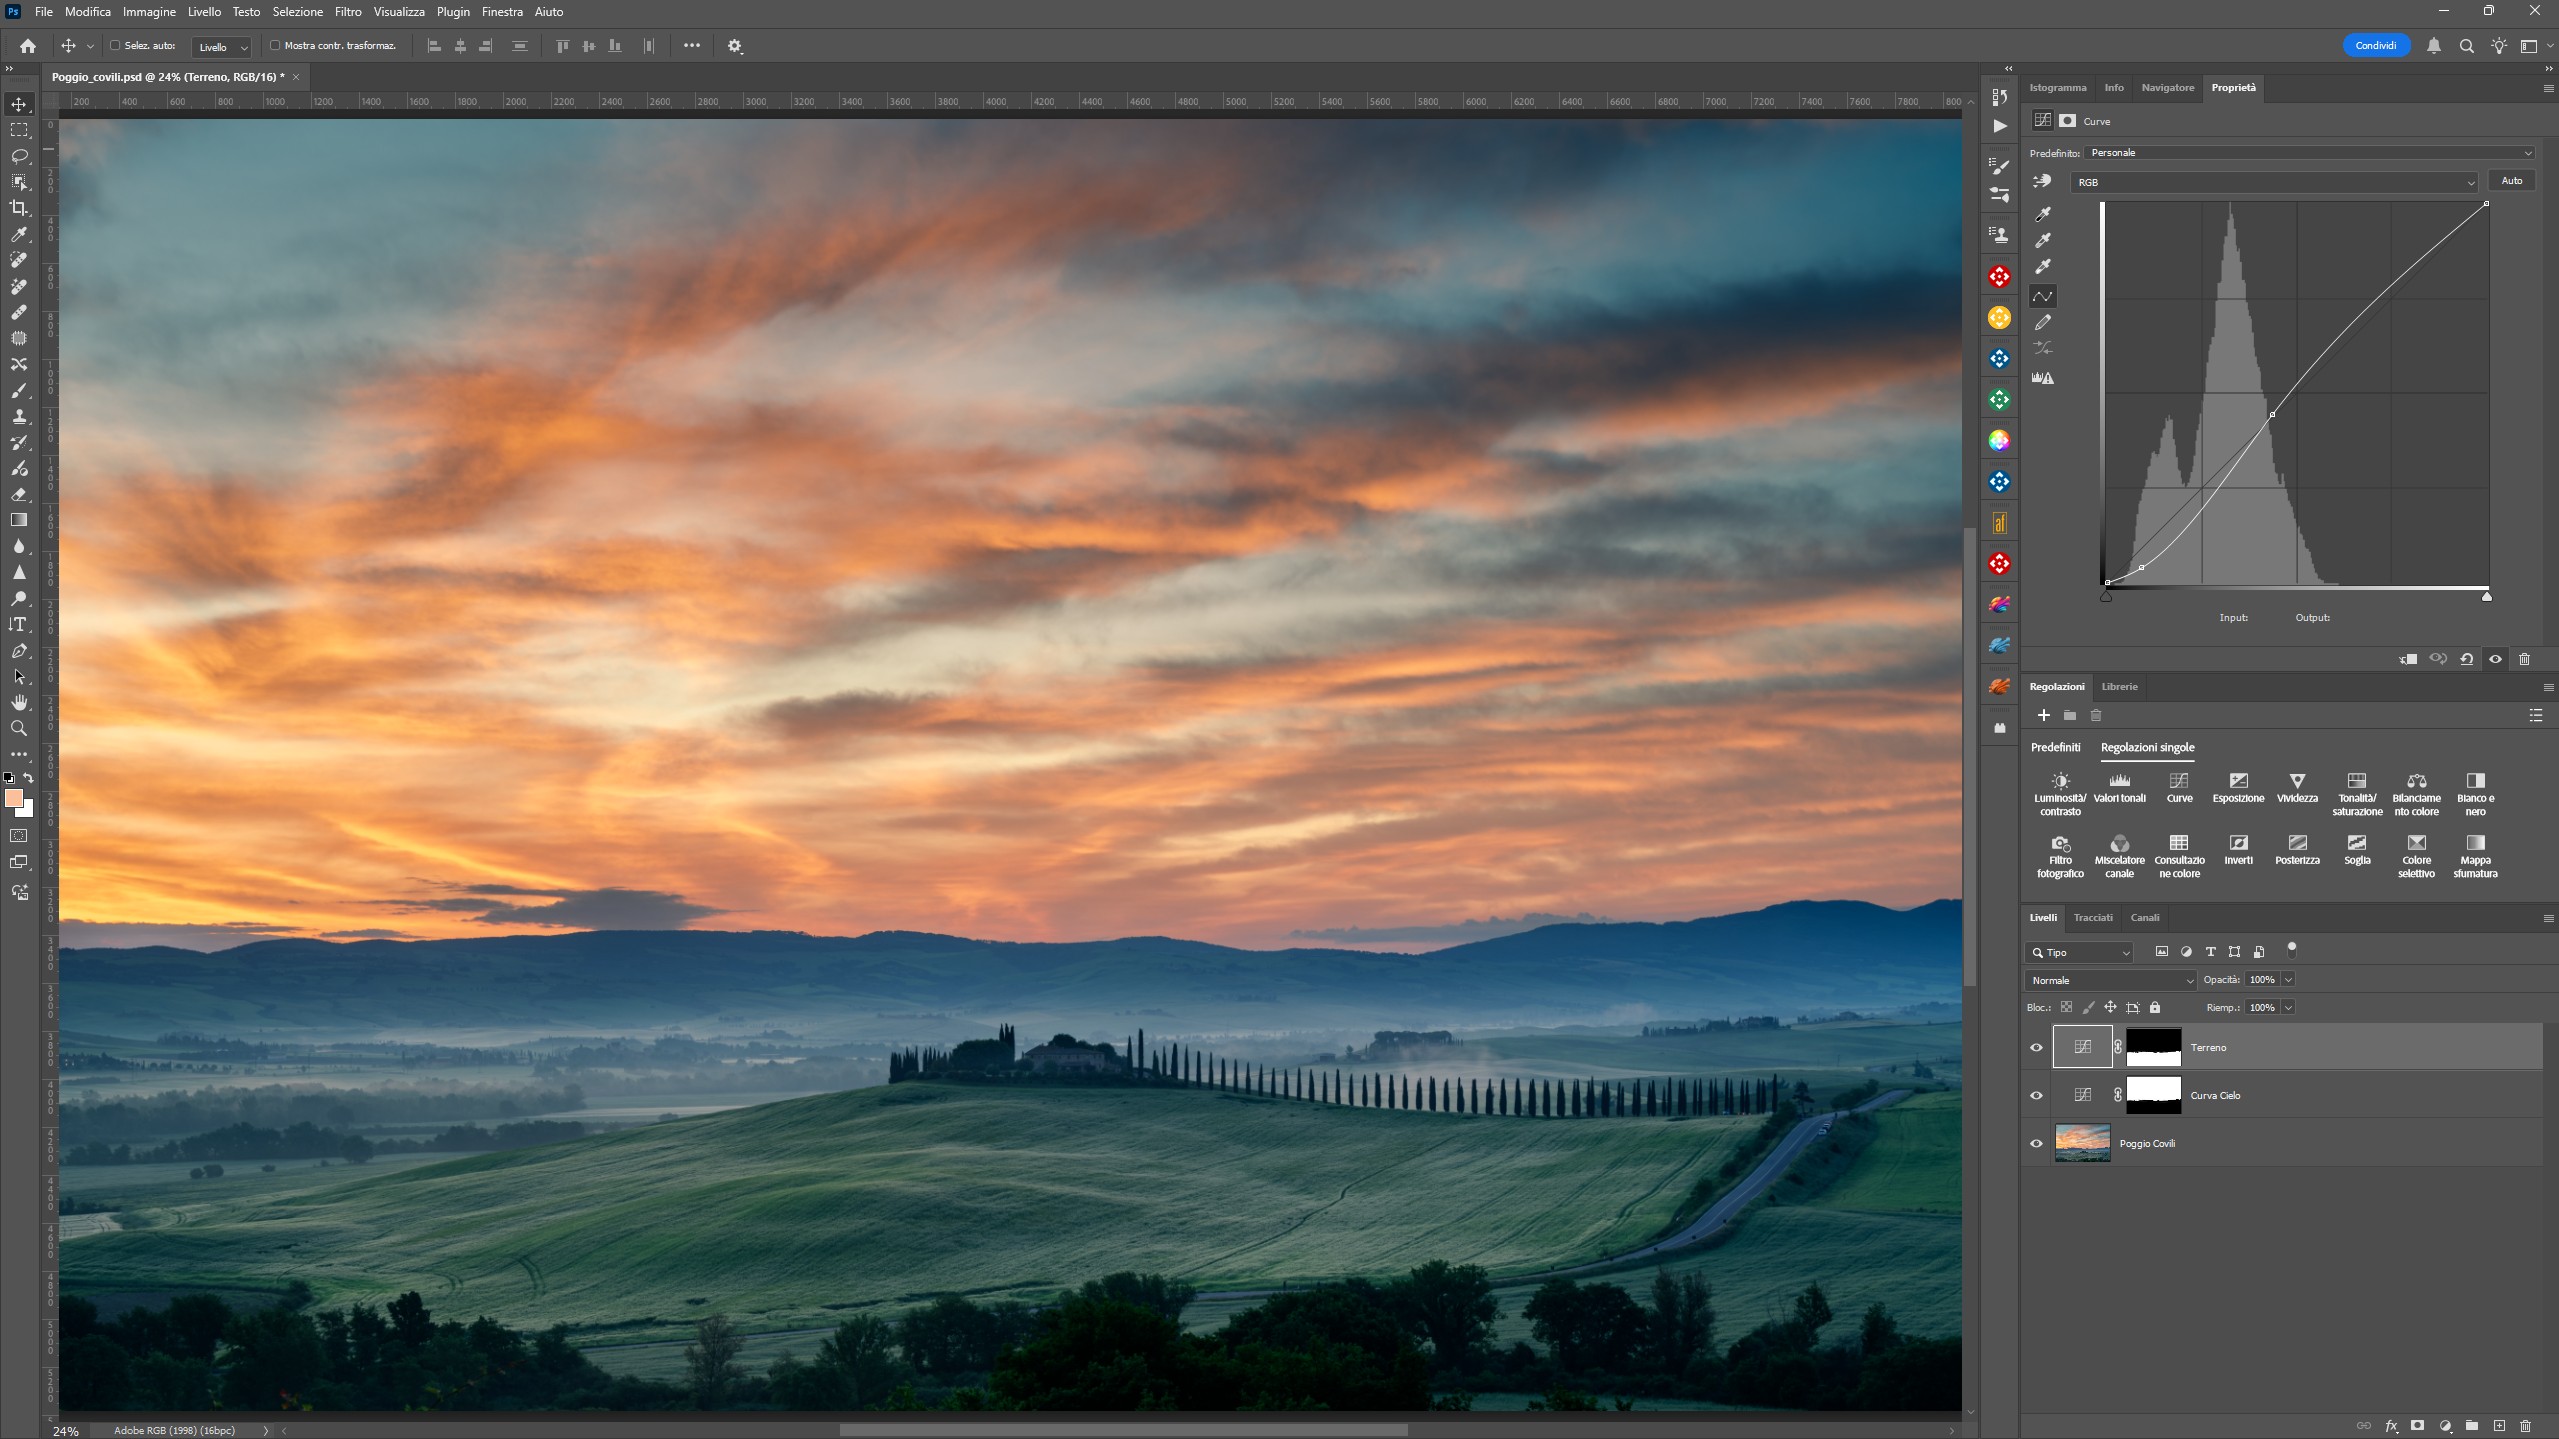The width and height of the screenshot is (2559, 1439).
Task: Open the Riemp. fill value dropdown
Action: (x=2288, y=1008)
